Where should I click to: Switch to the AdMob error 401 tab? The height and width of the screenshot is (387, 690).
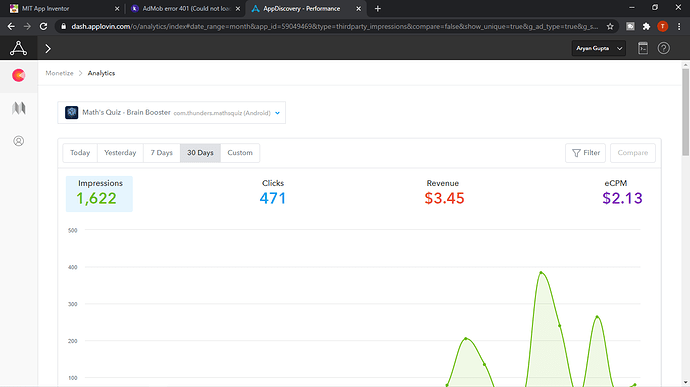tap(186, 8)
